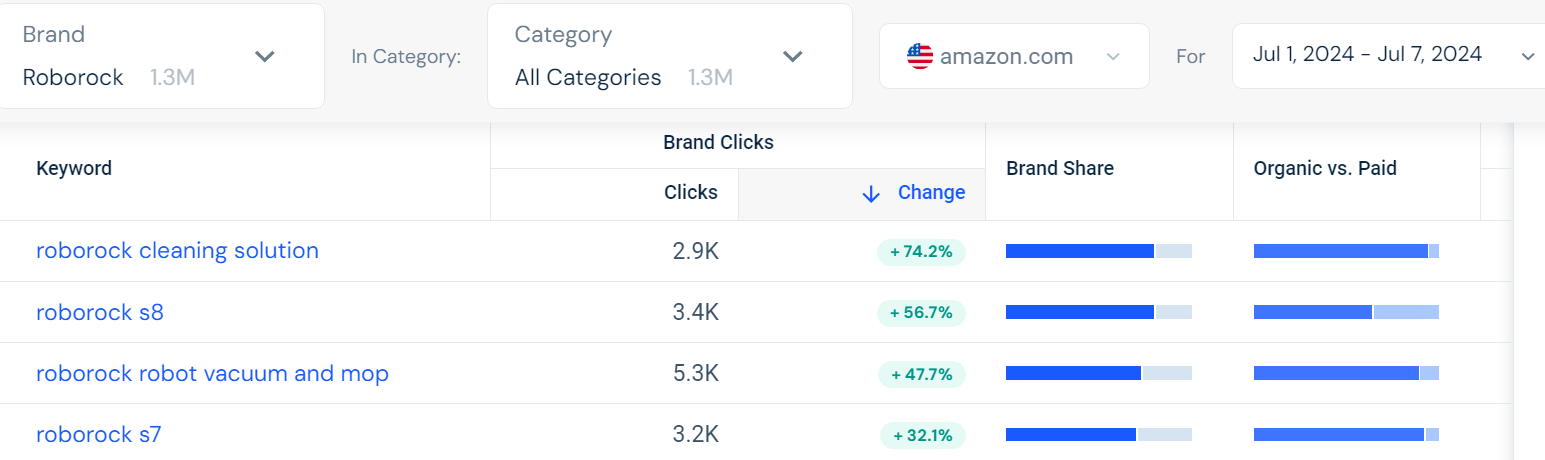Click the Keyword column header
Image resolution: width=1545 pixels, height=460 pixels.
pos(74,168)
